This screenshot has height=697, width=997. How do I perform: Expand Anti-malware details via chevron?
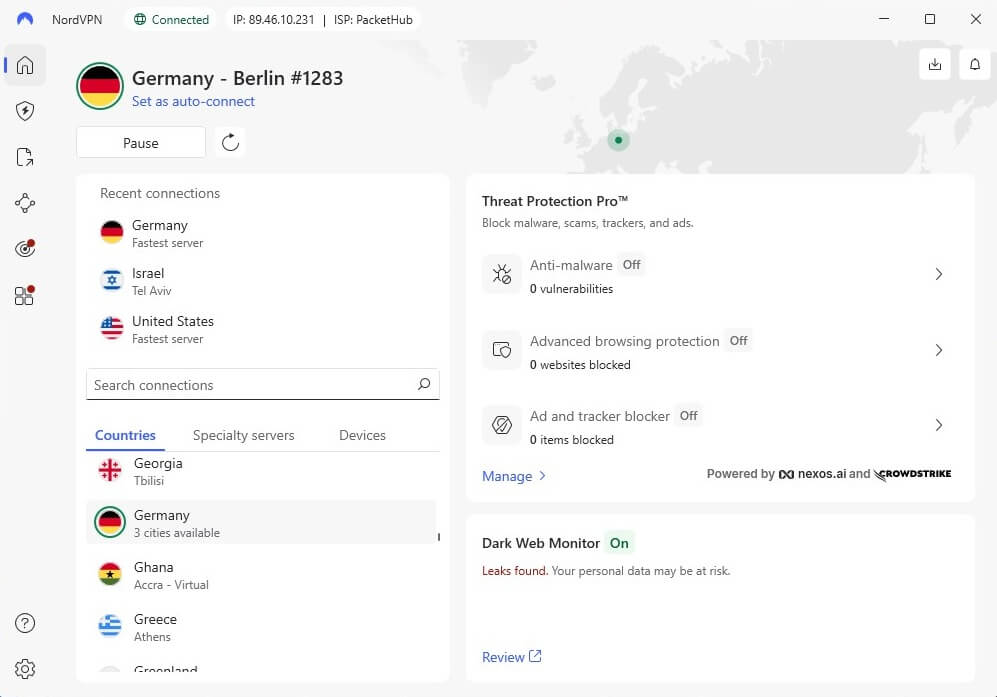938,274
